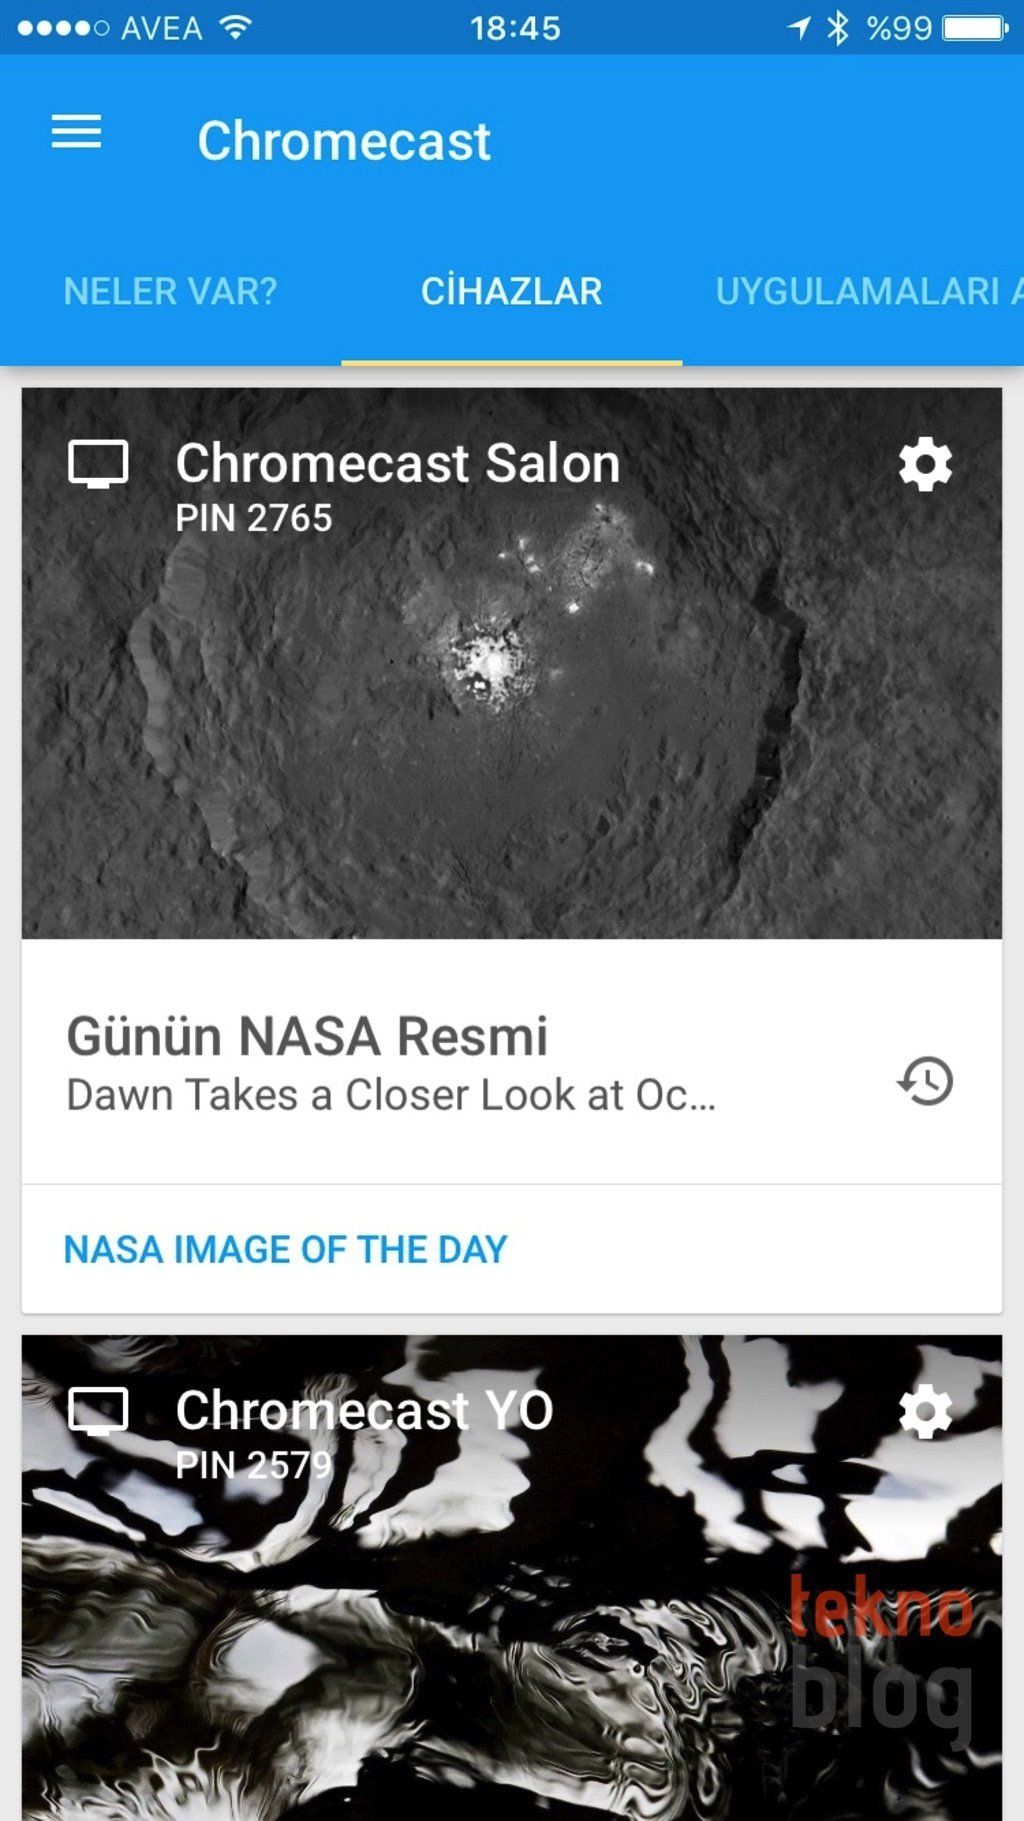
Task: Tap the Ceres crater backdrop image
Action: [511, 720]
